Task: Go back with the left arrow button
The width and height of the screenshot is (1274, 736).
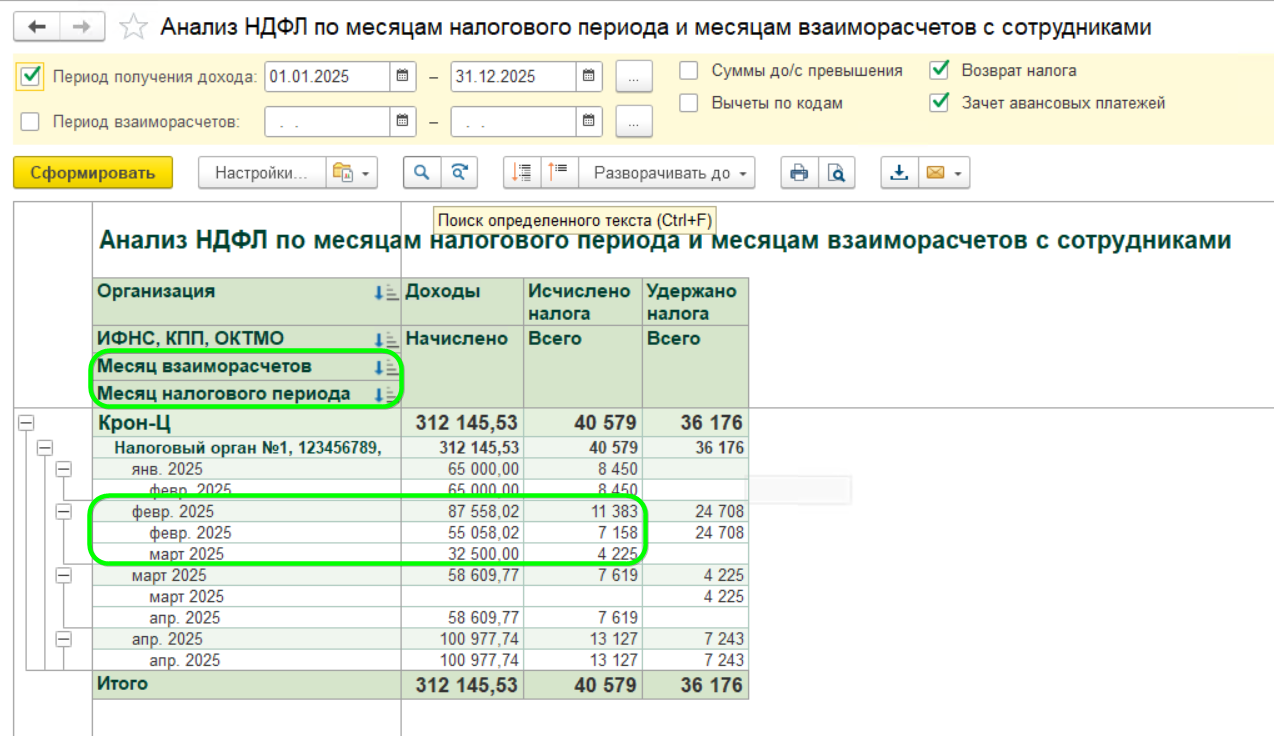Action: (38, 27)
